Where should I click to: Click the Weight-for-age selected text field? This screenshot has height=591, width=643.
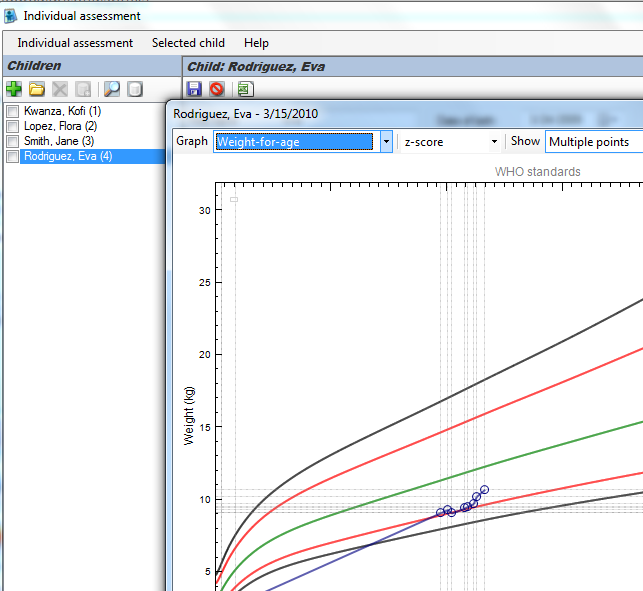(294, 142)
